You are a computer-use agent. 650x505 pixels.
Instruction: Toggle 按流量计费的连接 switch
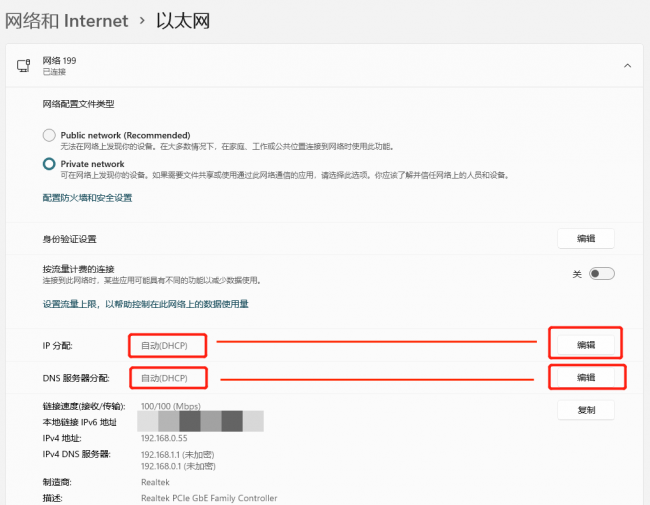(x=601, y=274)
